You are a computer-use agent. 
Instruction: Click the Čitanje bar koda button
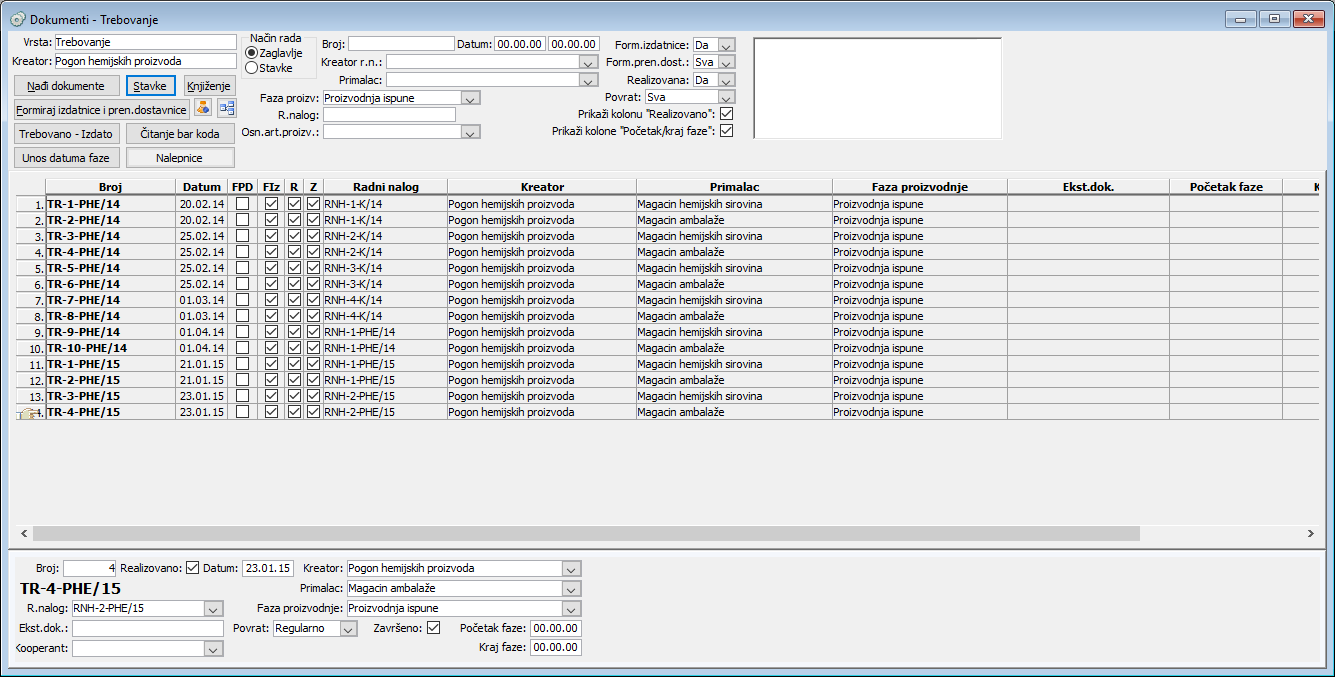click(181, 134)
